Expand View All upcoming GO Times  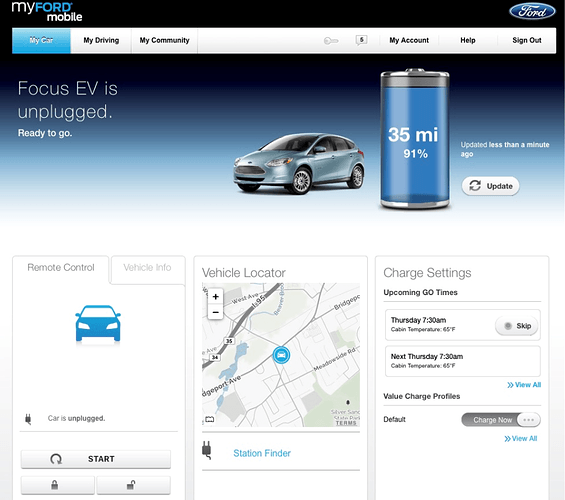[524, 385]
